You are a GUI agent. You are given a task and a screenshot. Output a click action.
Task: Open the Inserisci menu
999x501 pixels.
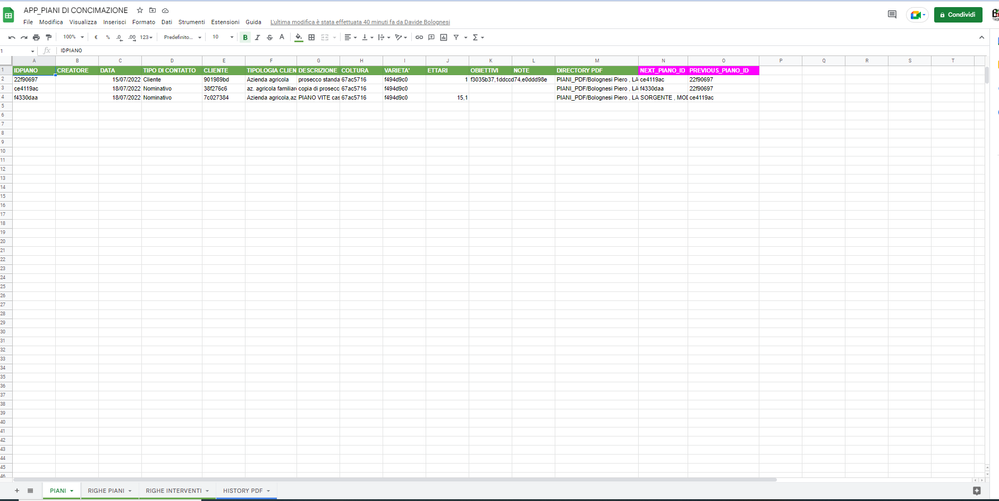tap(115, 22)
